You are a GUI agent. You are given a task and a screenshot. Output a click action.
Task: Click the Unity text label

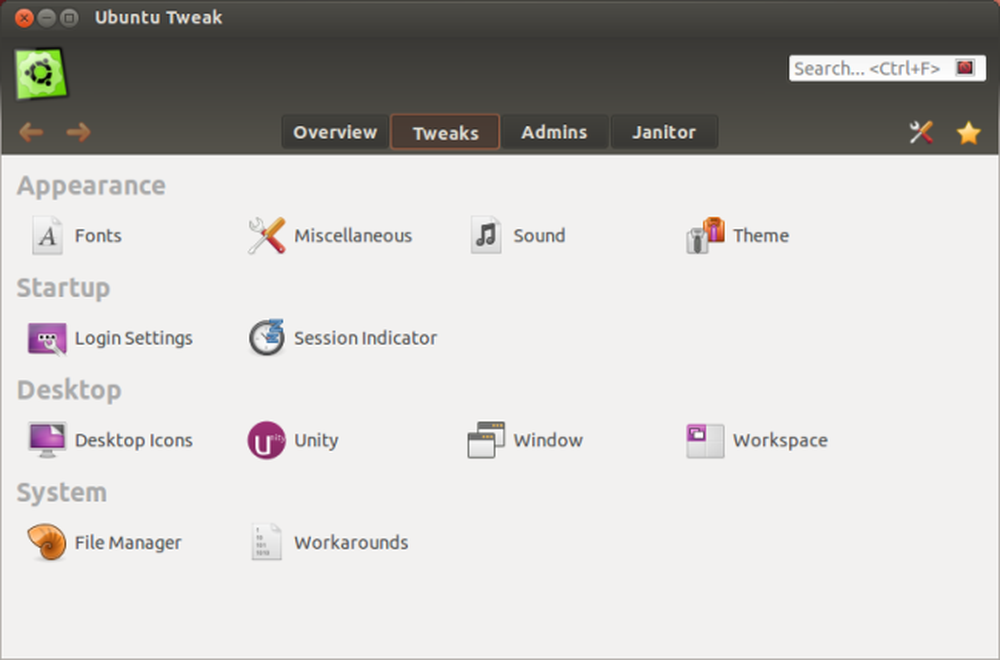[316, 441]
